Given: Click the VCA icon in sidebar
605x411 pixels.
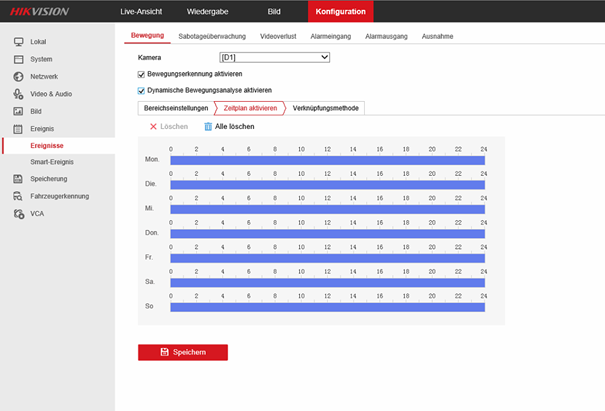Looking at the screenshot, I should pyautogui.click(x=18, y=213).
